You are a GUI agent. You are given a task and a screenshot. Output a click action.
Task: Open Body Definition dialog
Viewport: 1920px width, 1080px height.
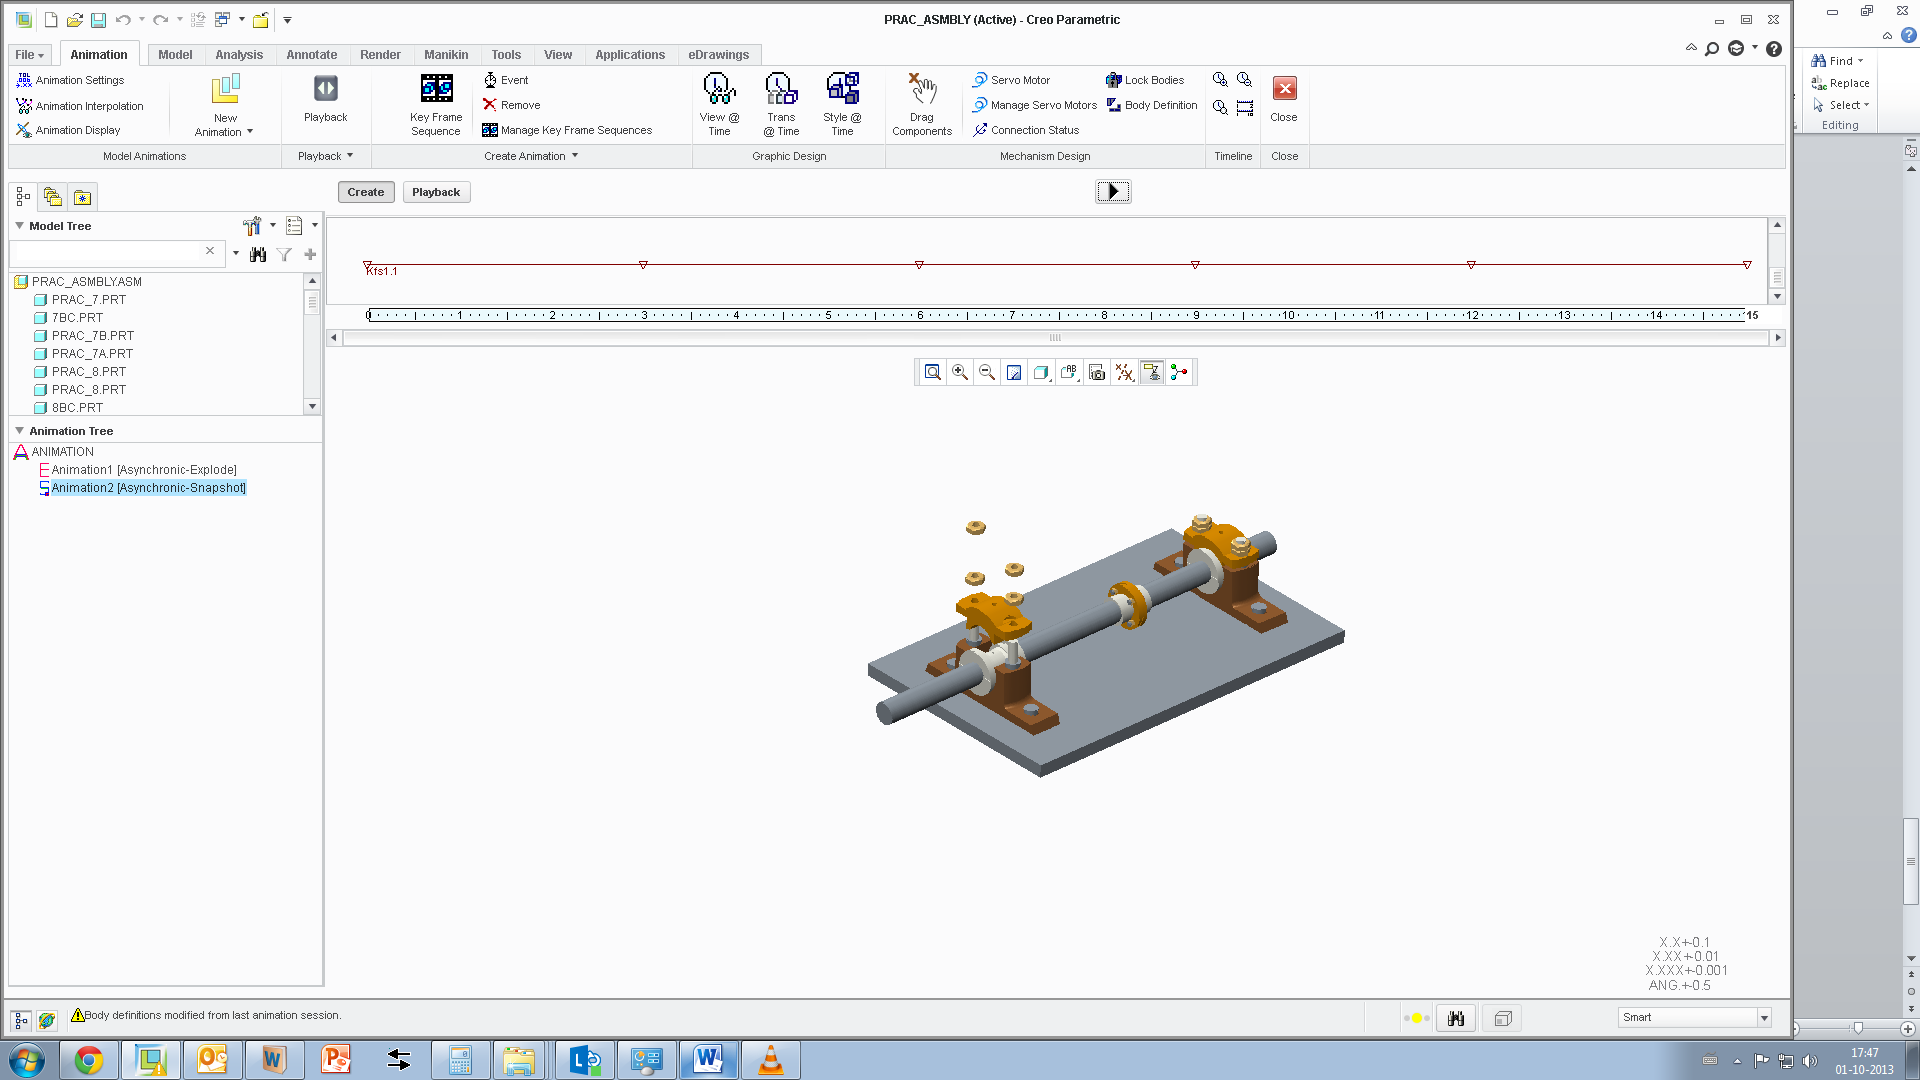click(x=1152, y=105)
